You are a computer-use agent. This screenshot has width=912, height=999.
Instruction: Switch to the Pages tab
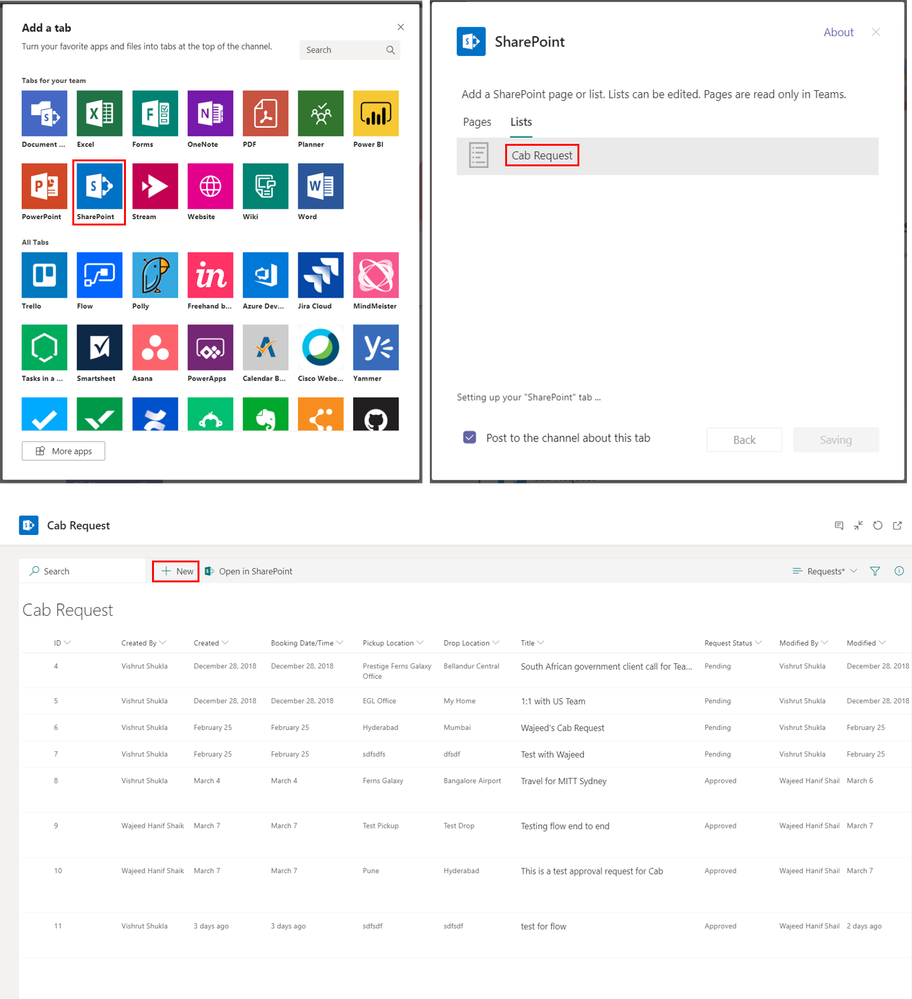tap(477, 122)
